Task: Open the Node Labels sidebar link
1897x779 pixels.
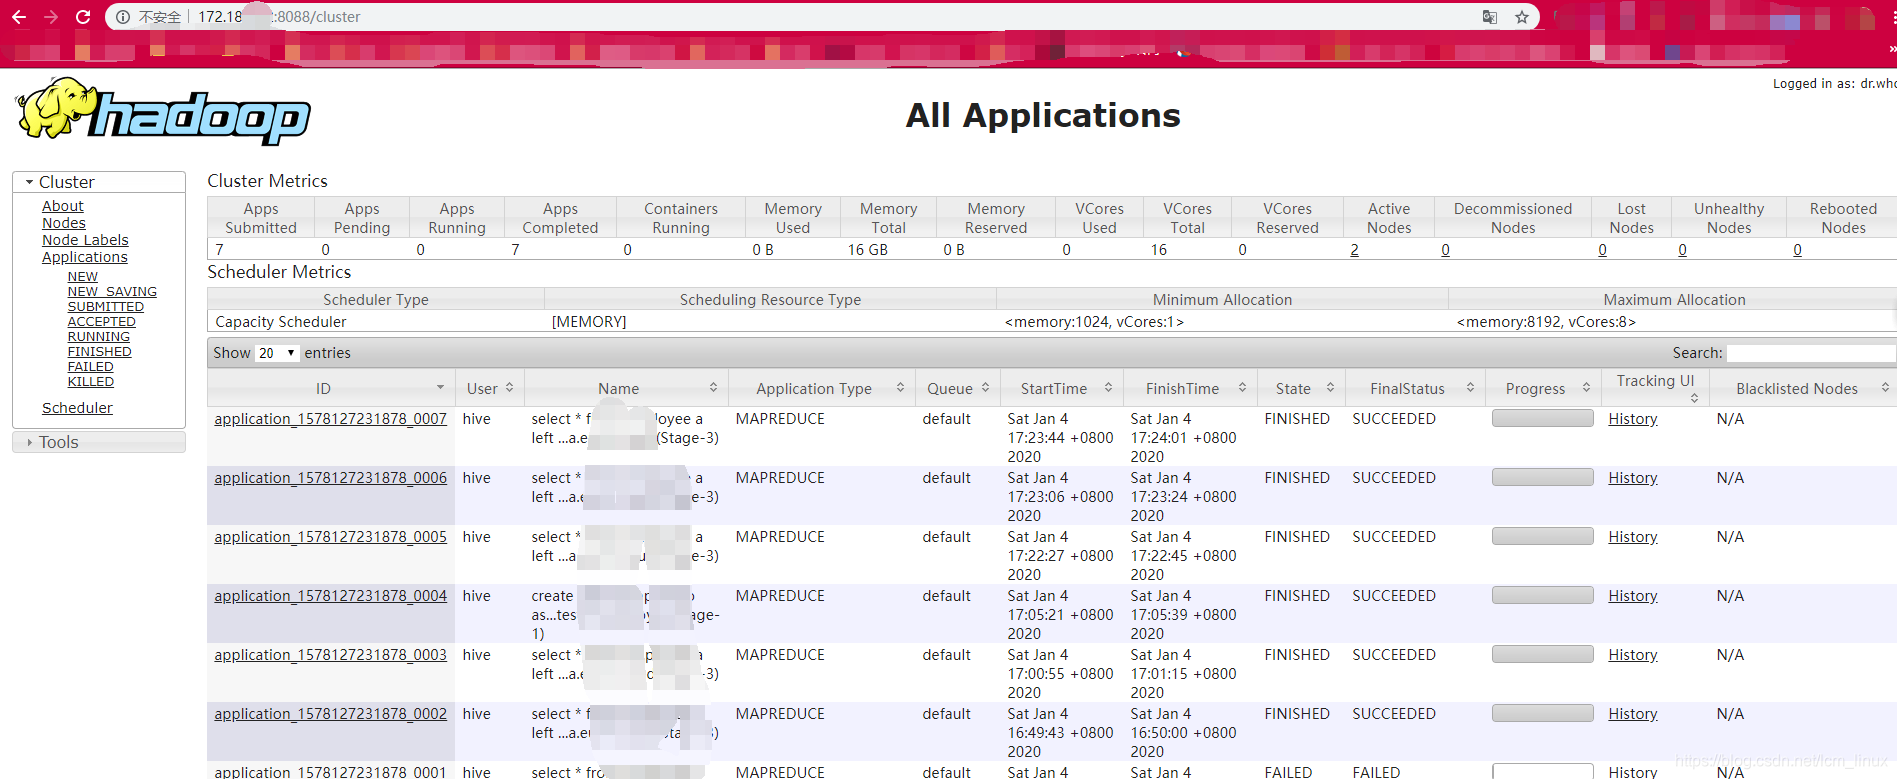Action: point(85,240)
